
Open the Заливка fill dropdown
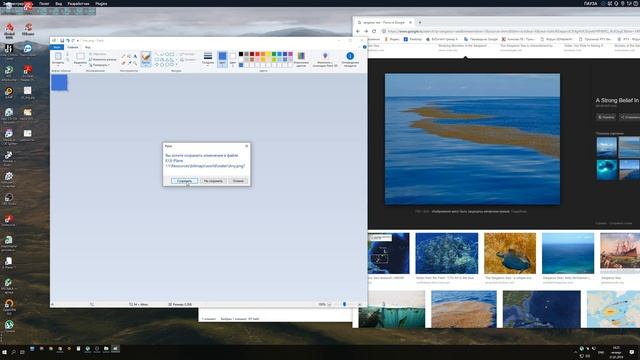tap(188, 60)
